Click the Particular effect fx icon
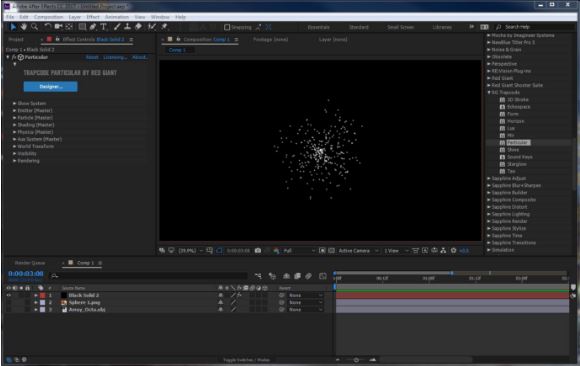Viewport: 580px width, 366px height. point(14,57)
